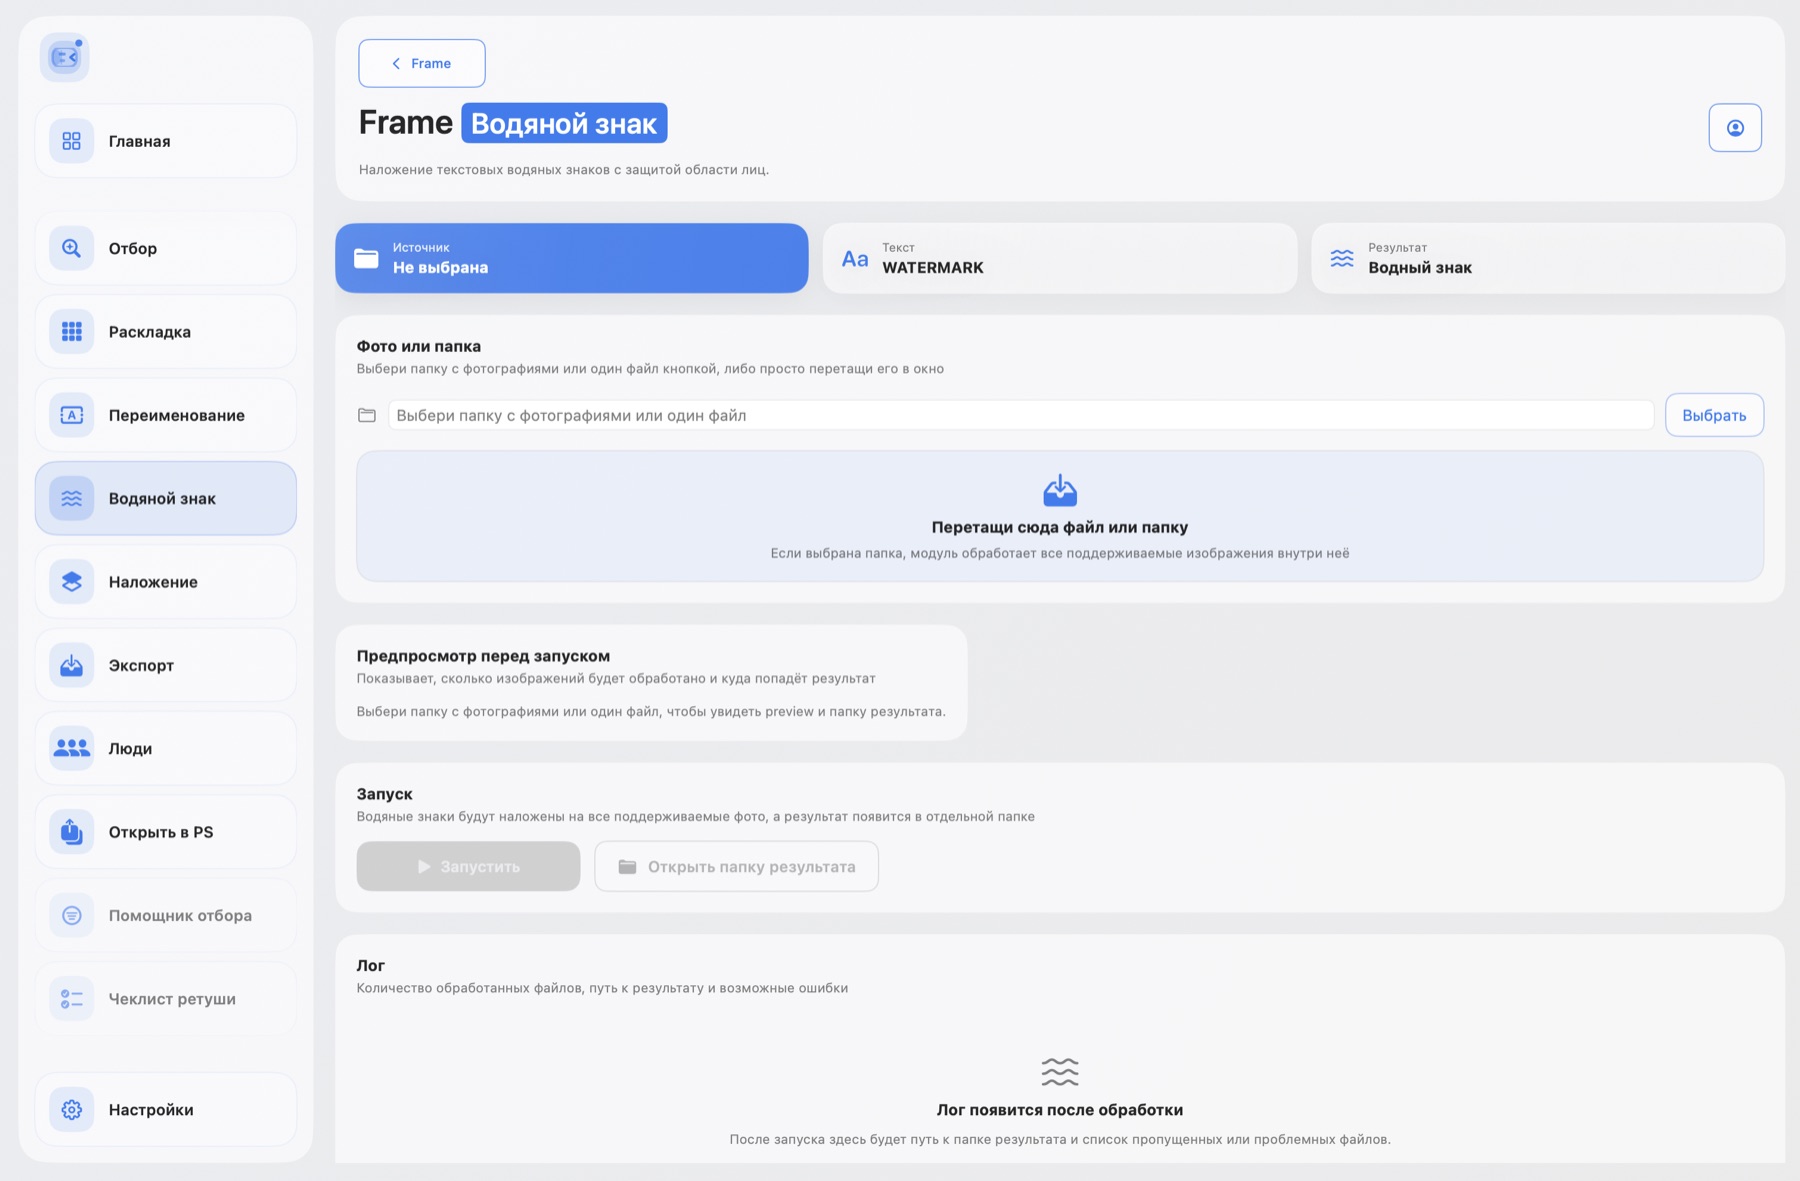Open Настройки in the sidebar
The height and width of the screenshot is (1181, 1800).
click(166, 1109)
